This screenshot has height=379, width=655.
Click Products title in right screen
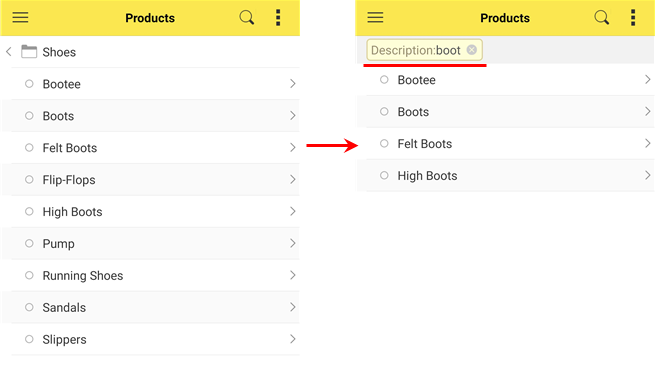click(505, 18)
